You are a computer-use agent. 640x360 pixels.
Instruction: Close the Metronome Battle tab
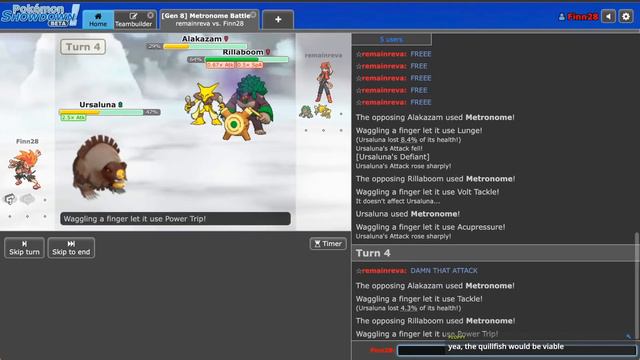(x=253, y=15)
